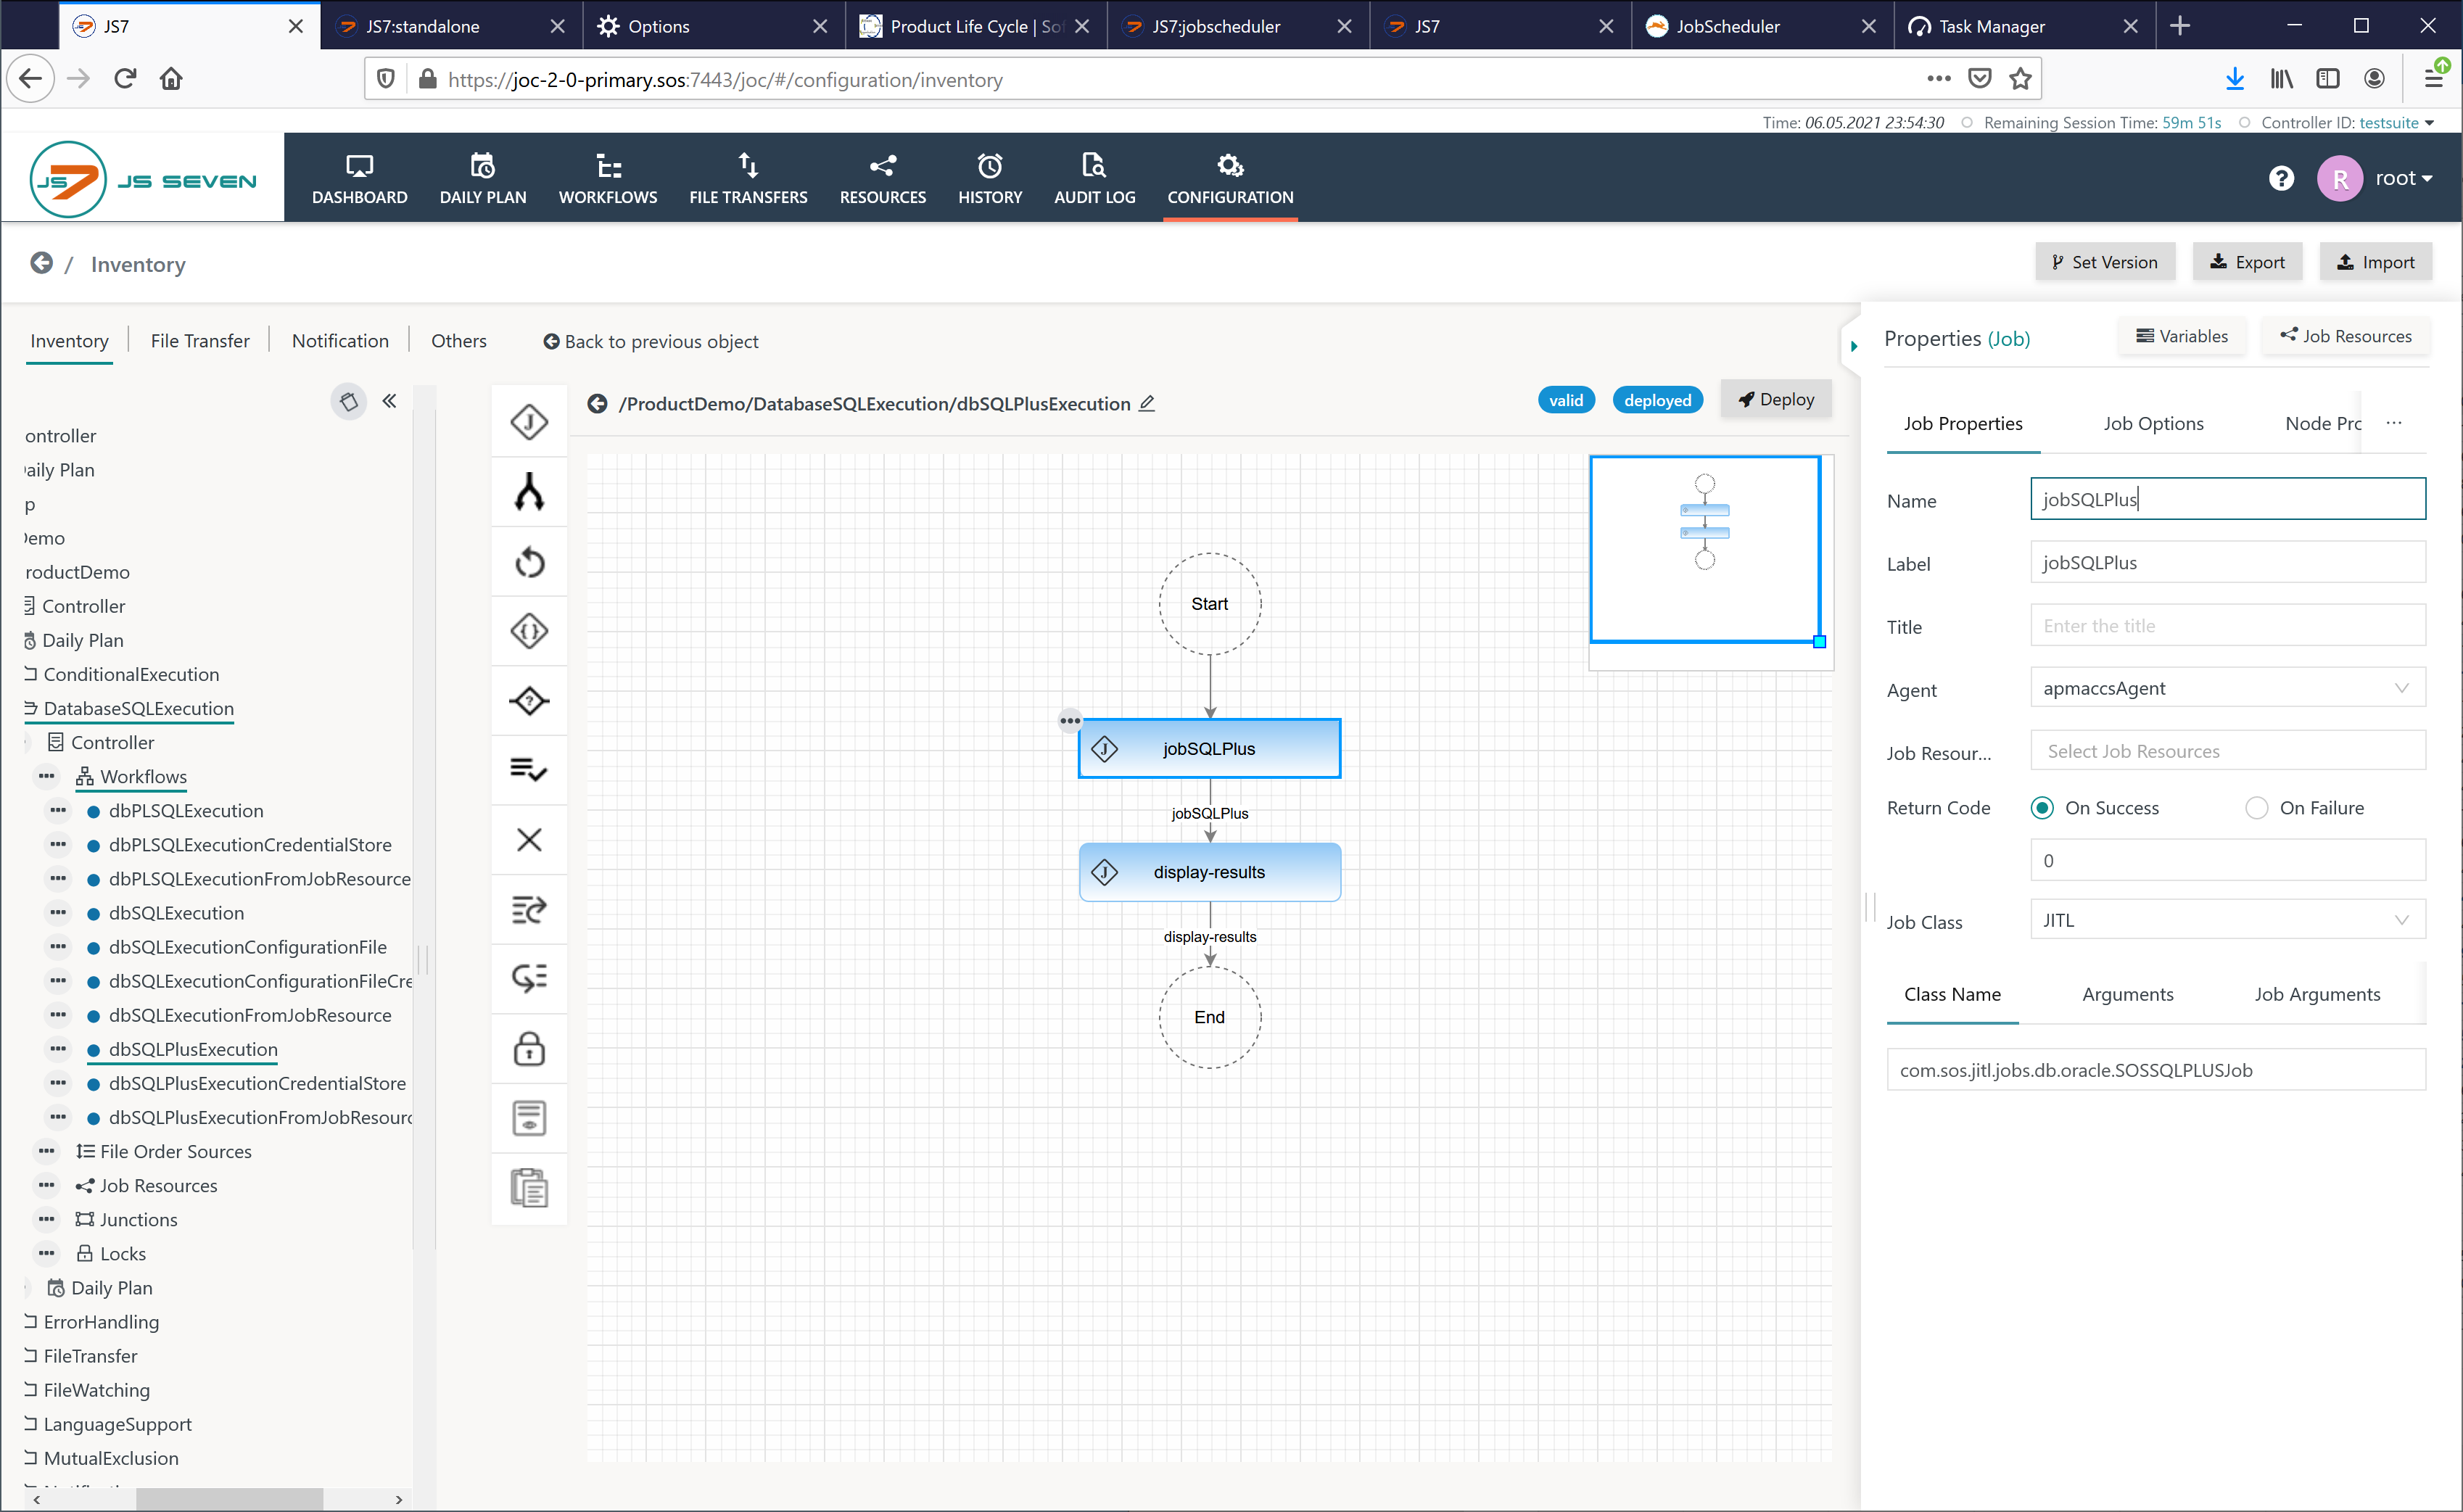Open the Dashboard section

[359, 179]
